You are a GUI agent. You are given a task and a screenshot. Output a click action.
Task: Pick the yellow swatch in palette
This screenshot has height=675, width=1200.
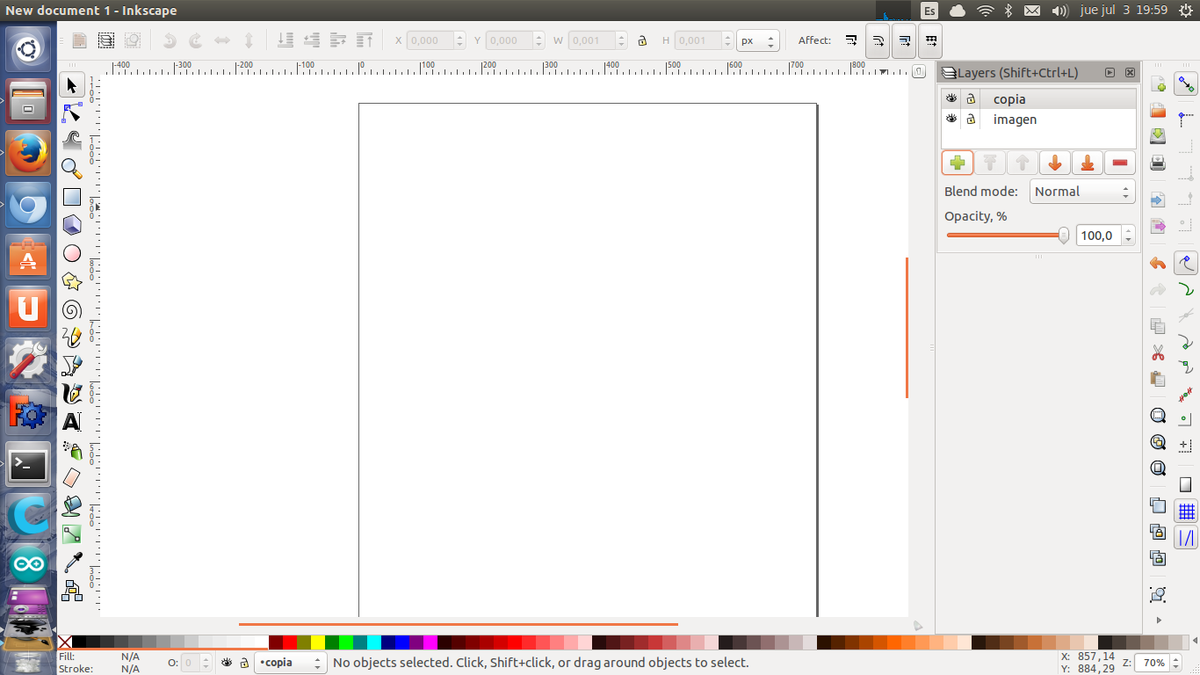[318, 642]
